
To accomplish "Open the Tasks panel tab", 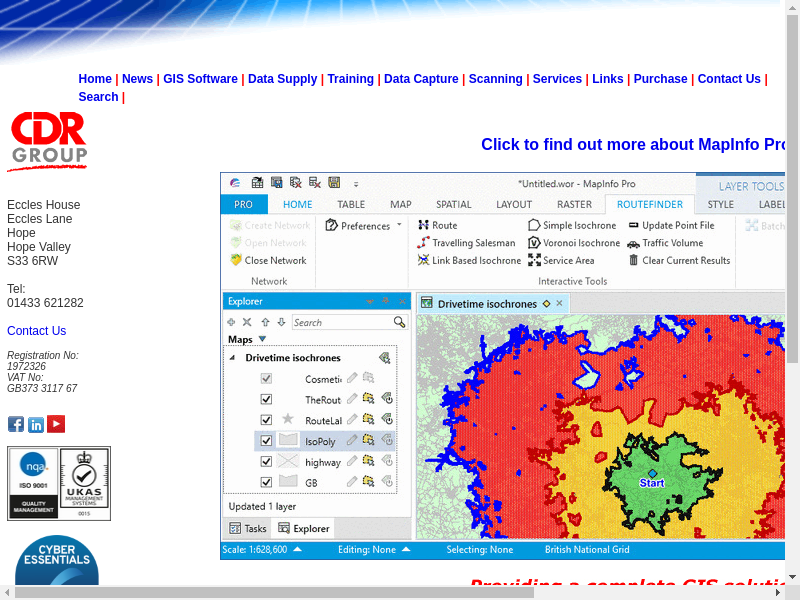I will click(x=248, y=528).
